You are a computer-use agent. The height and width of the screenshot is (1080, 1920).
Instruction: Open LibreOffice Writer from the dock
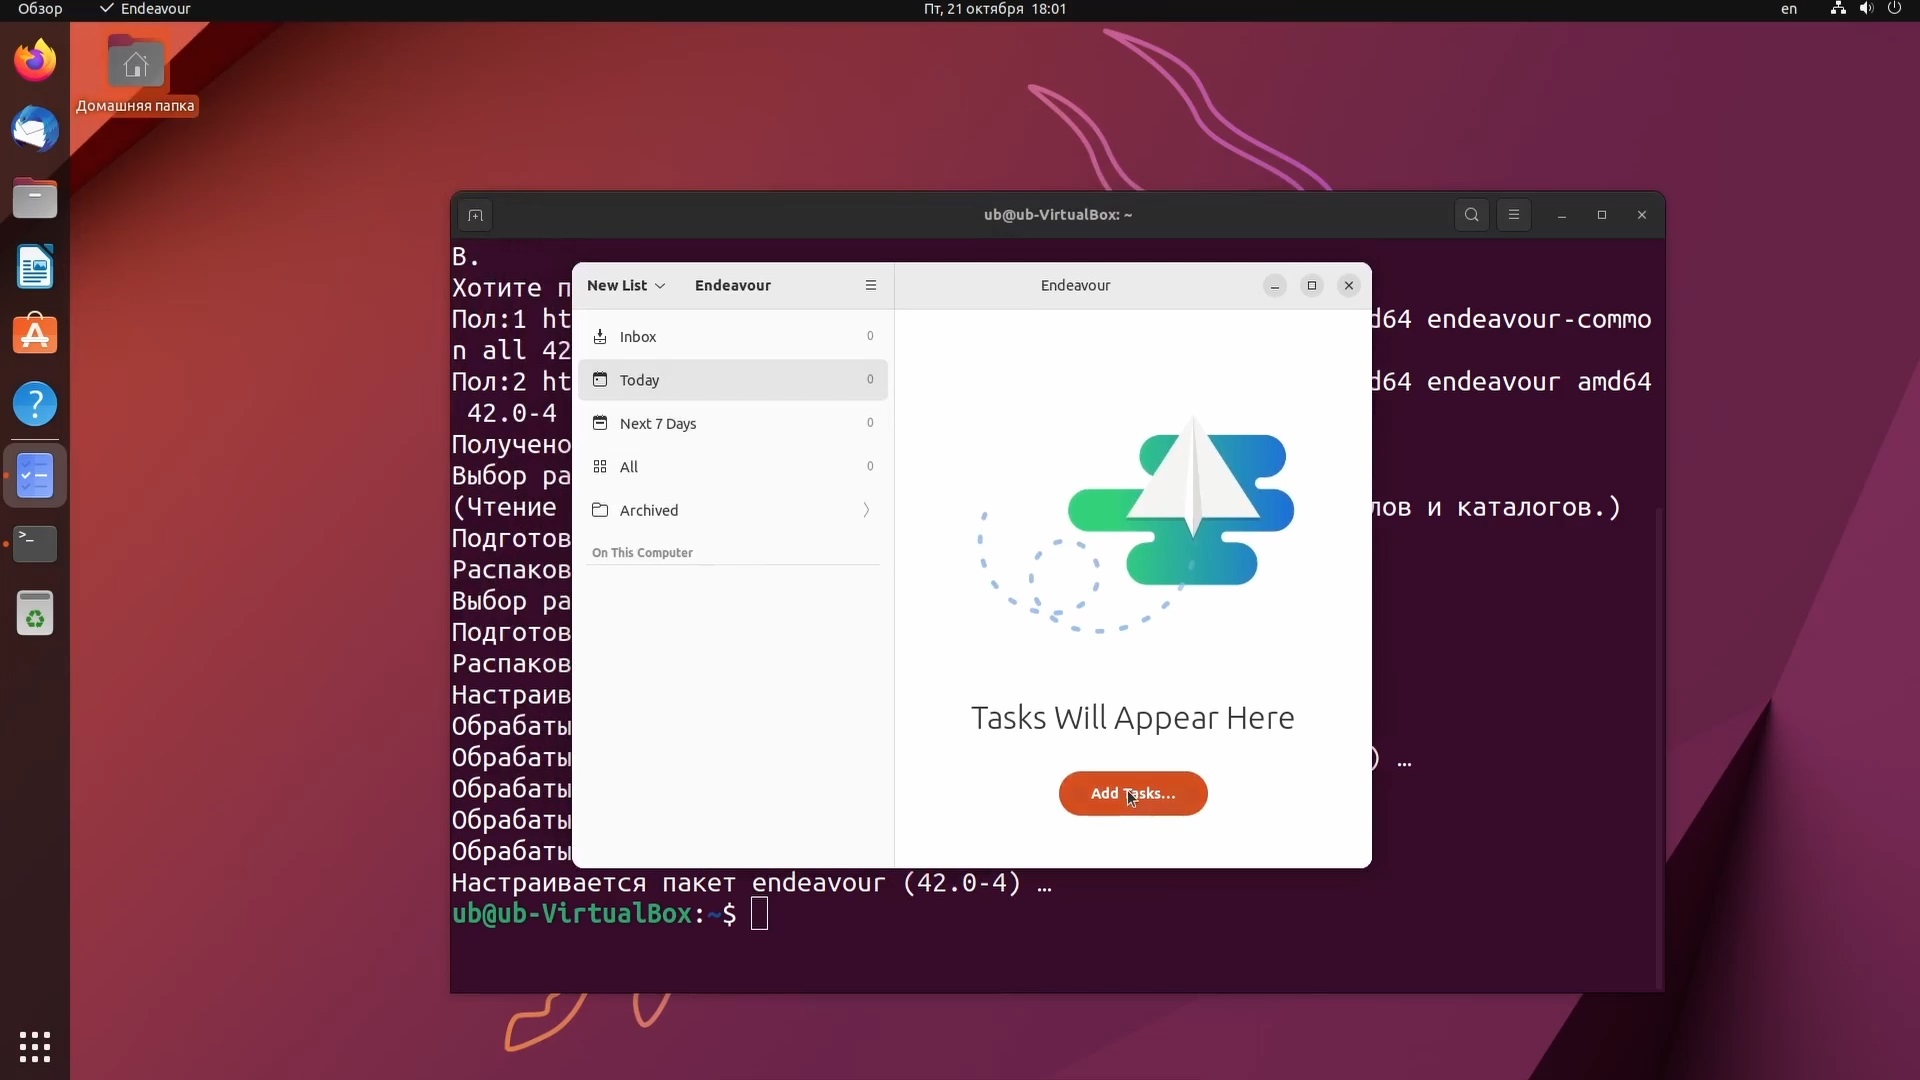click(x=35, y=267)
